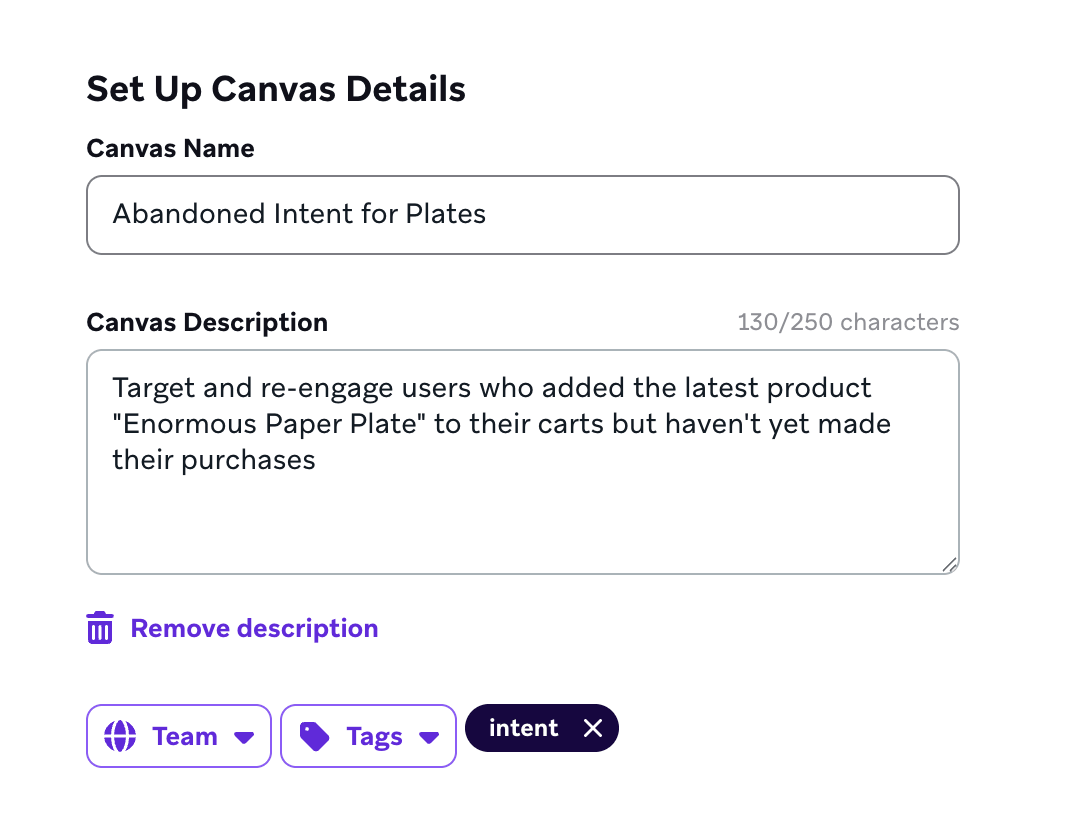
Task: Click the description box resize handle
Action: pyautogui.click(x=949, y=564)
